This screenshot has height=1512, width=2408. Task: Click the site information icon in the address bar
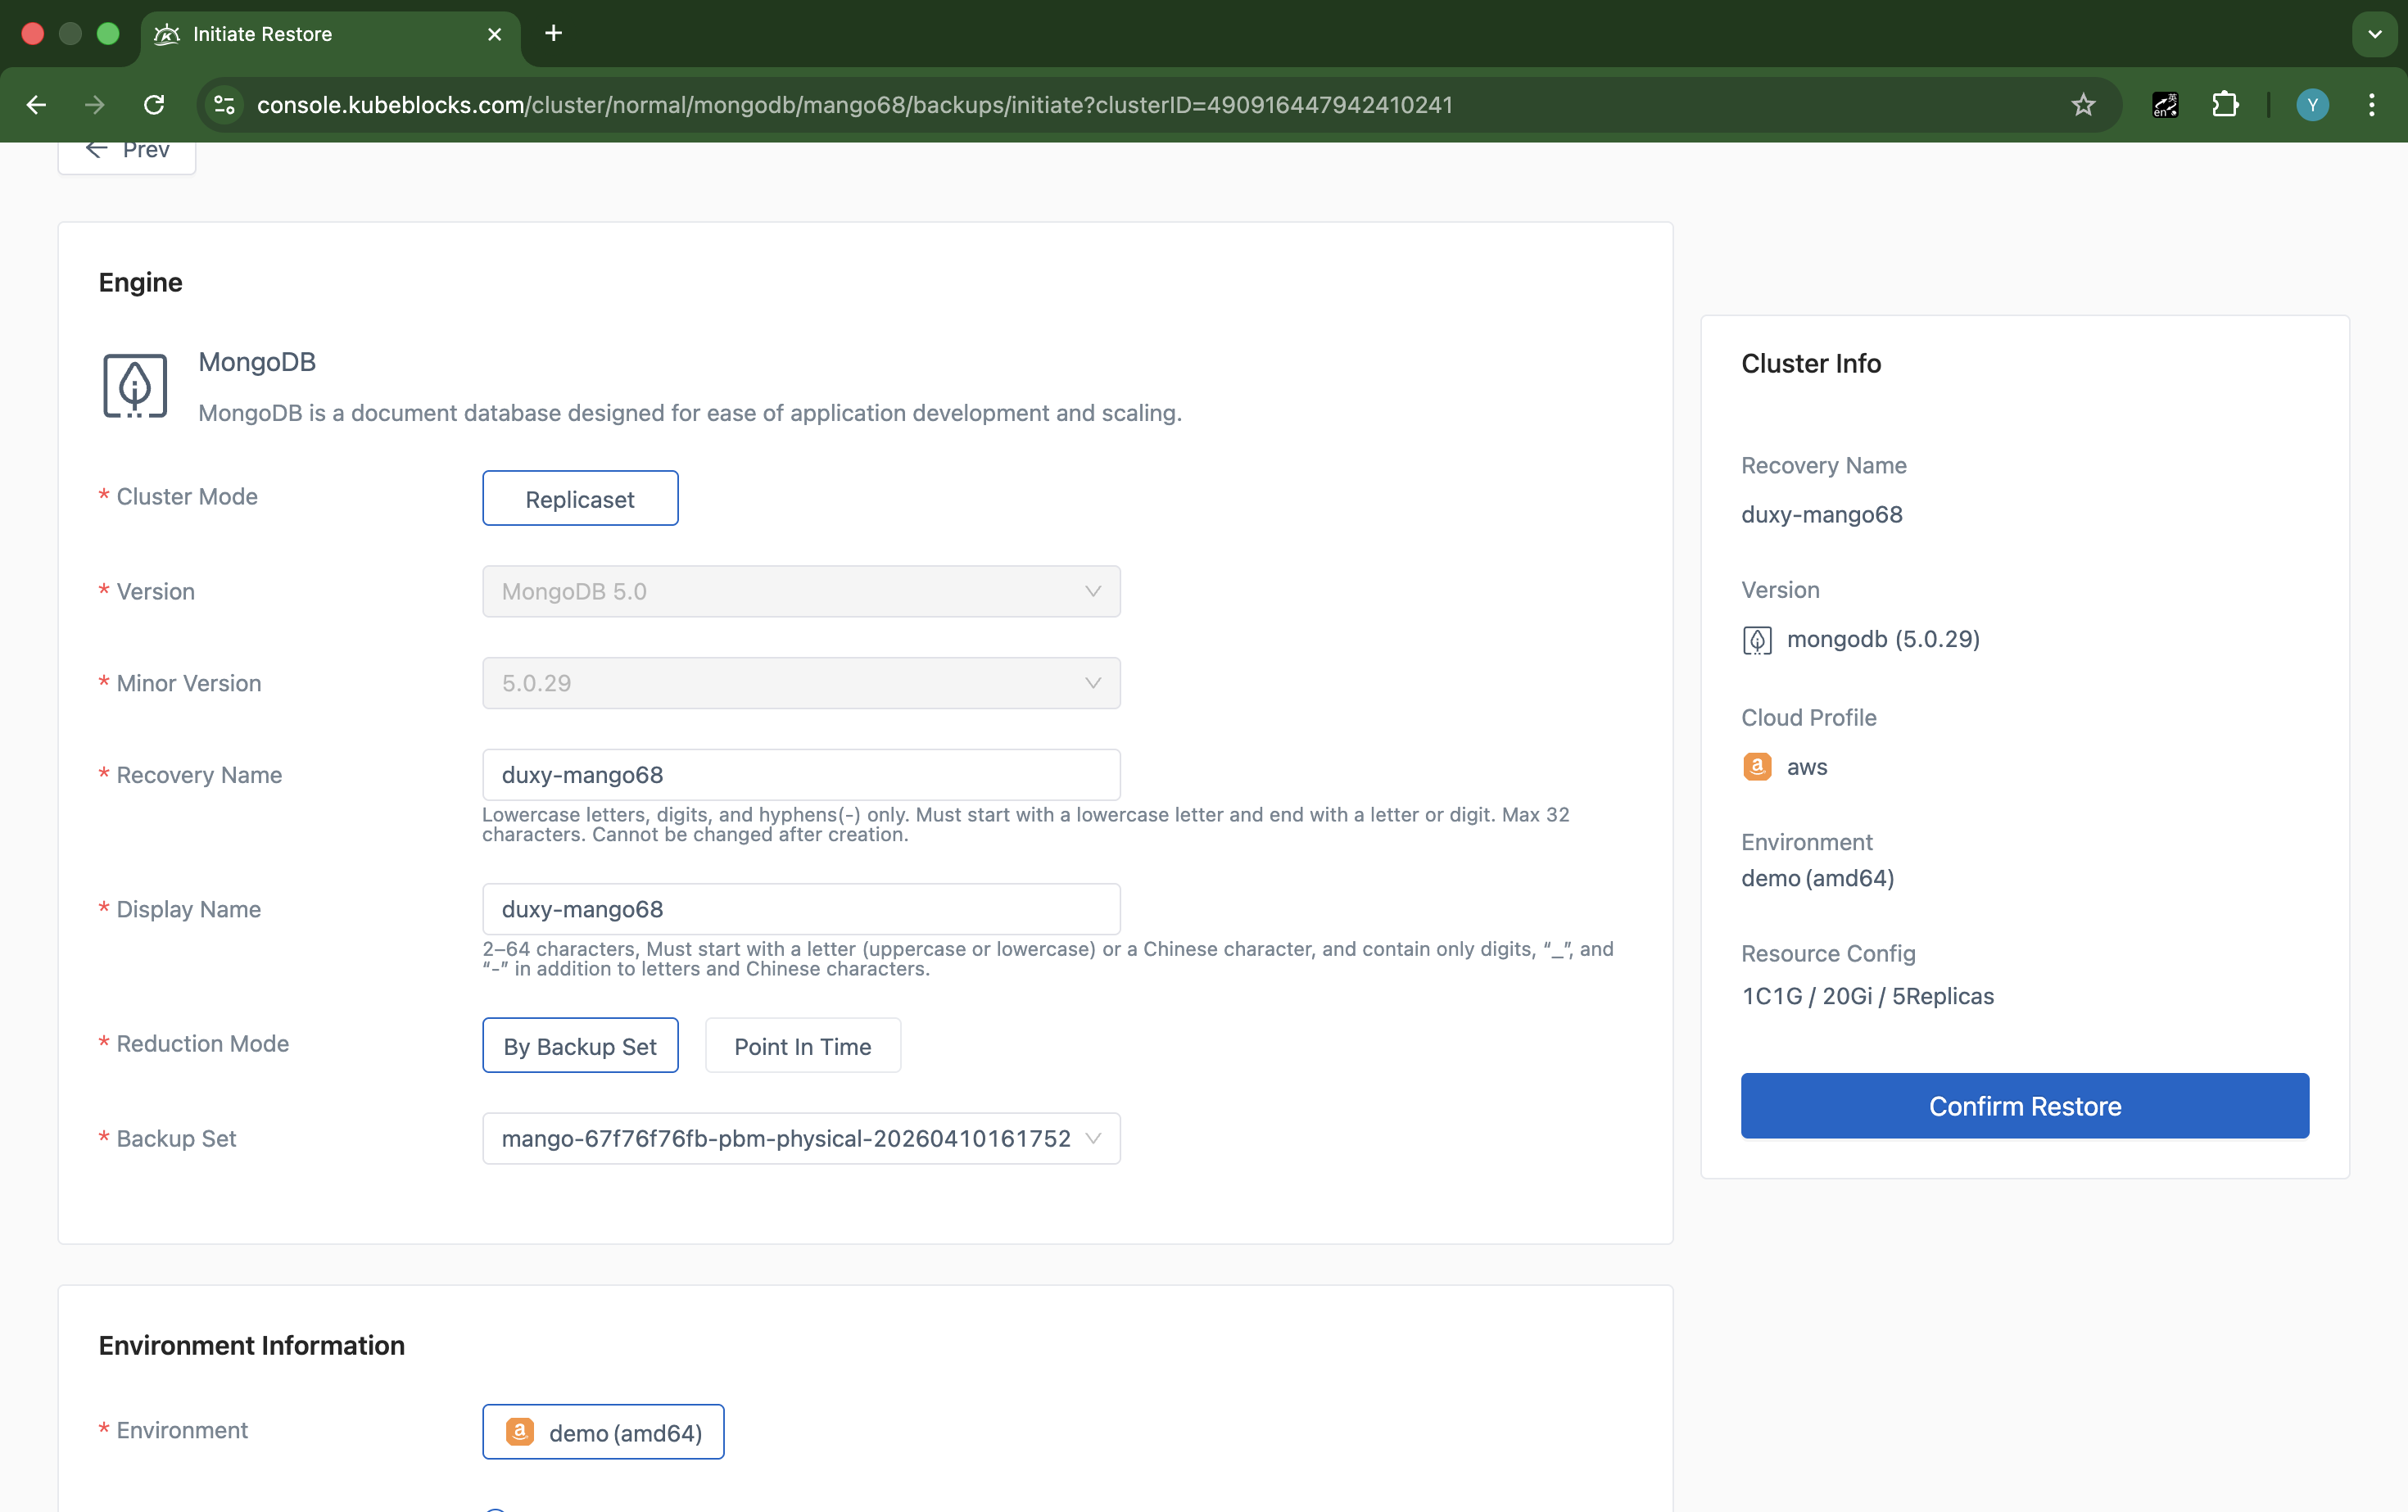pos(224,104)
